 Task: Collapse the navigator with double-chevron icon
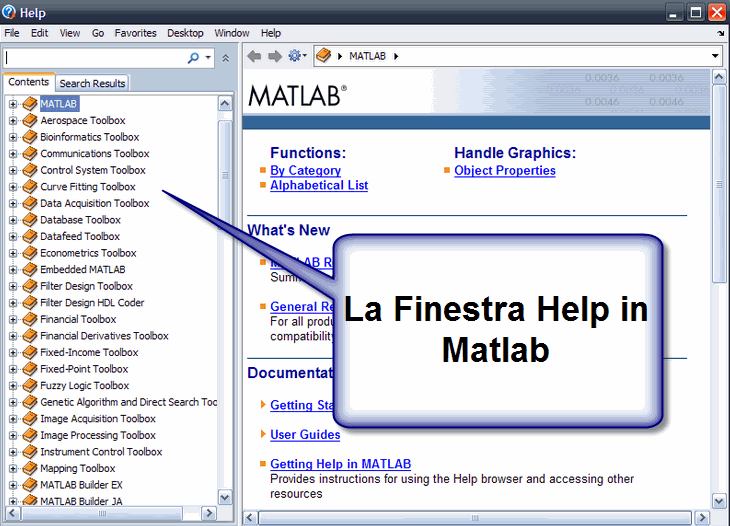tap(225, 58)
